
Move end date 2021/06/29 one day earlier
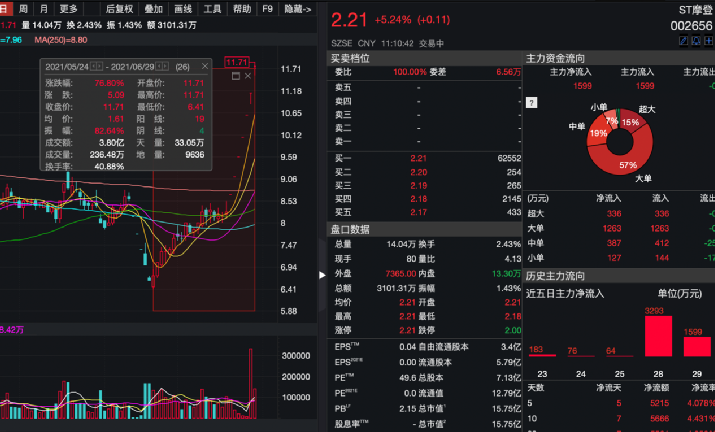(159, 67)
